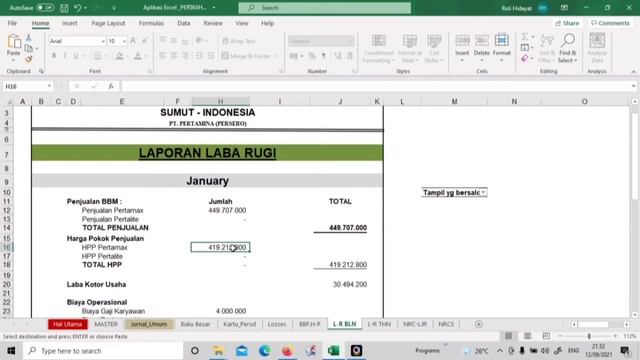Viewport: 640px width, 360px height.
Task: Open the File menu
Action: (x=12, y=23)
